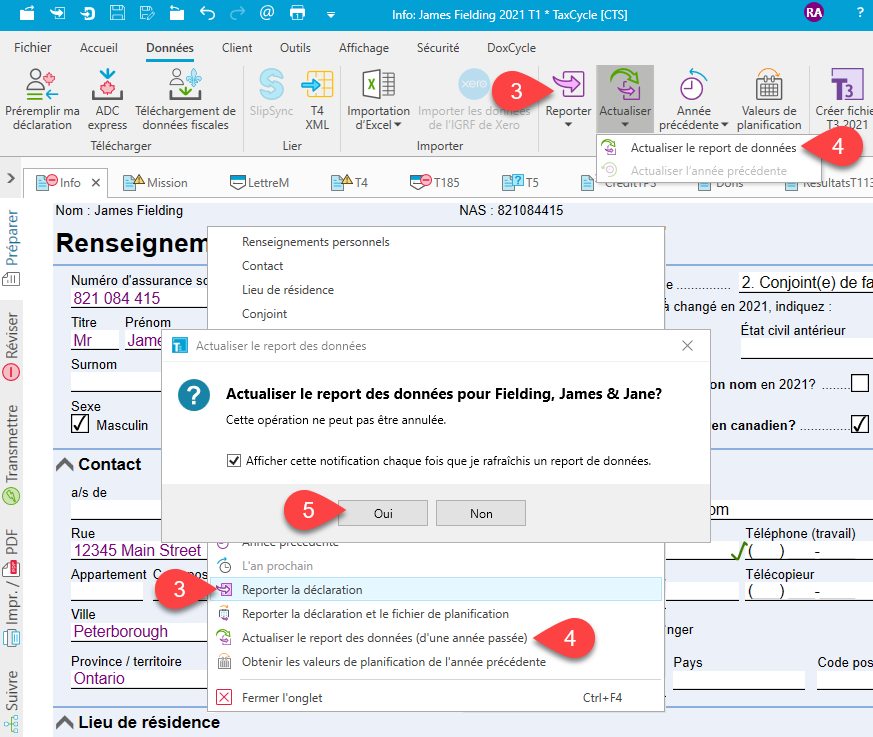Open the Fichier menu

33,48
